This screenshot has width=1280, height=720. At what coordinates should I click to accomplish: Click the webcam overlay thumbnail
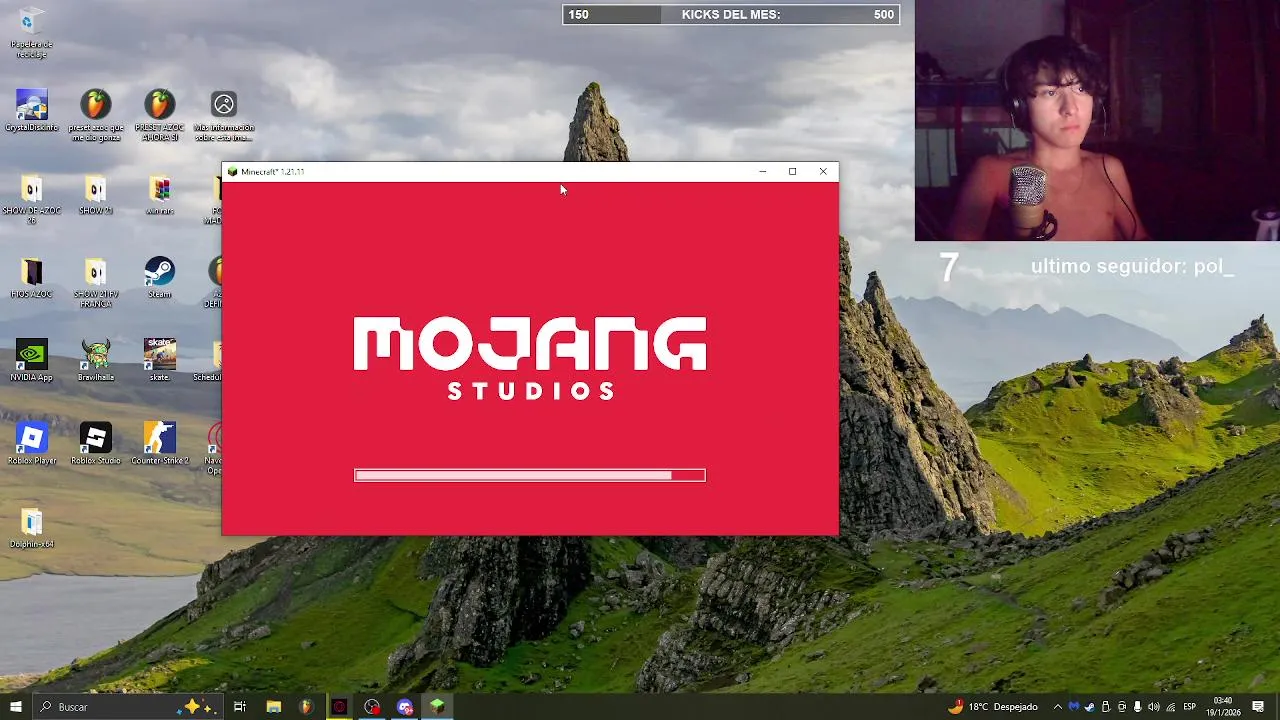(1097, 120)
